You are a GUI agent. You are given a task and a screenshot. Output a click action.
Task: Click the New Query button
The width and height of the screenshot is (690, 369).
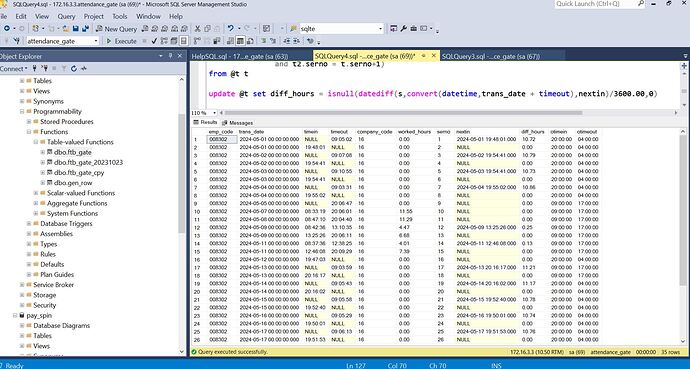point(117,29)
